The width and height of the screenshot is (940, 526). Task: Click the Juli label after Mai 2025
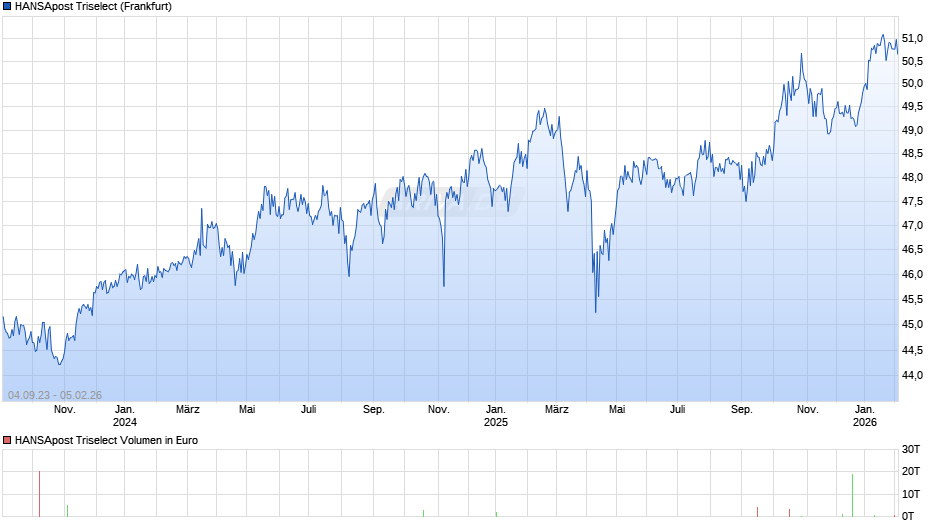coord(677,410)
